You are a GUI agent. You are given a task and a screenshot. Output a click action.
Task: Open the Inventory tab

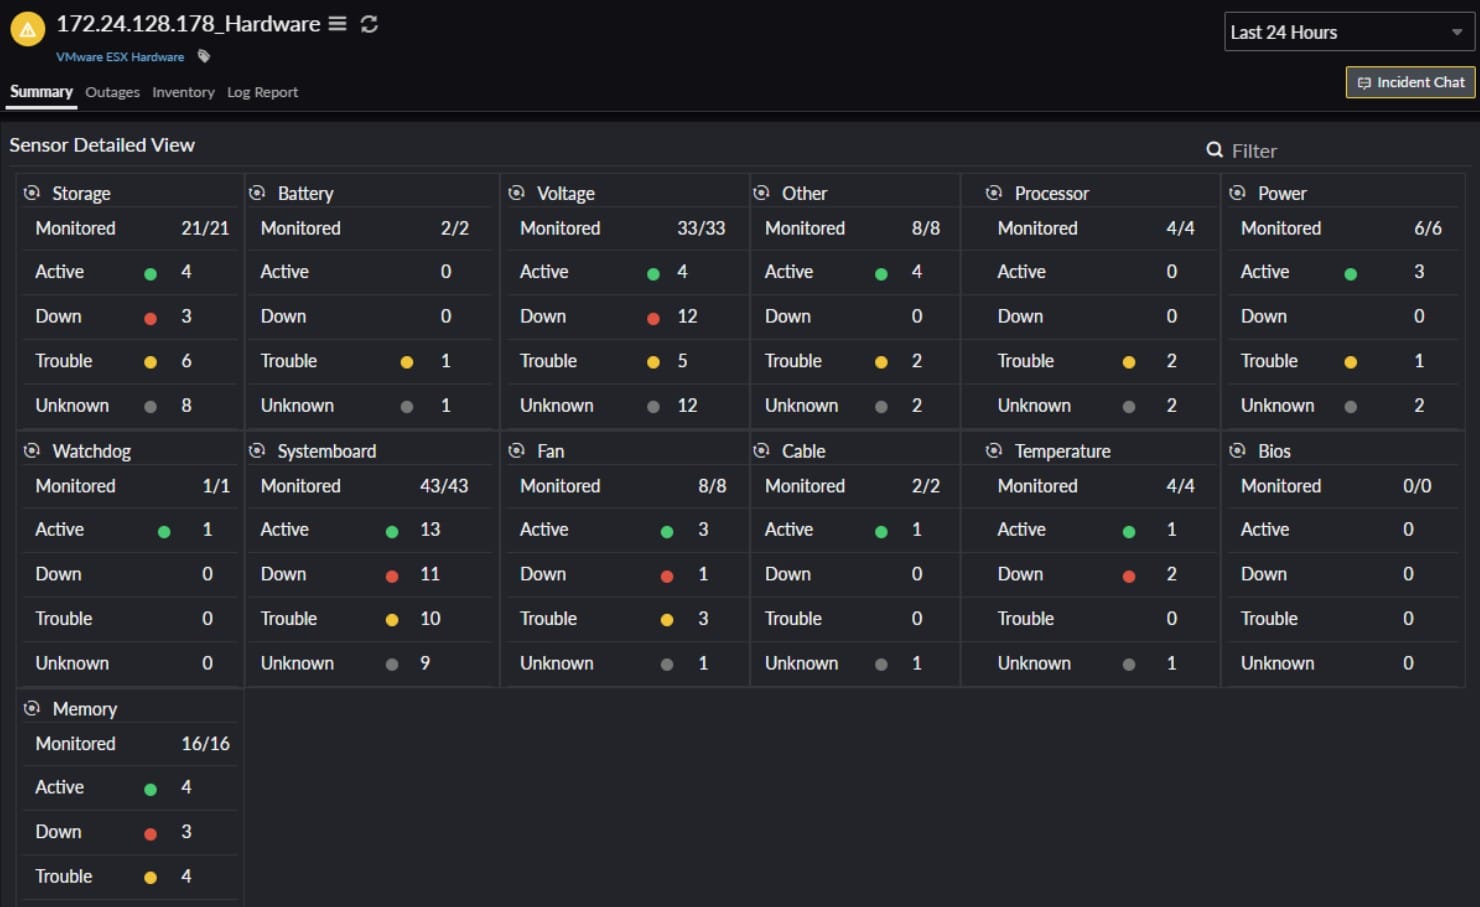[x=183, y=92]
